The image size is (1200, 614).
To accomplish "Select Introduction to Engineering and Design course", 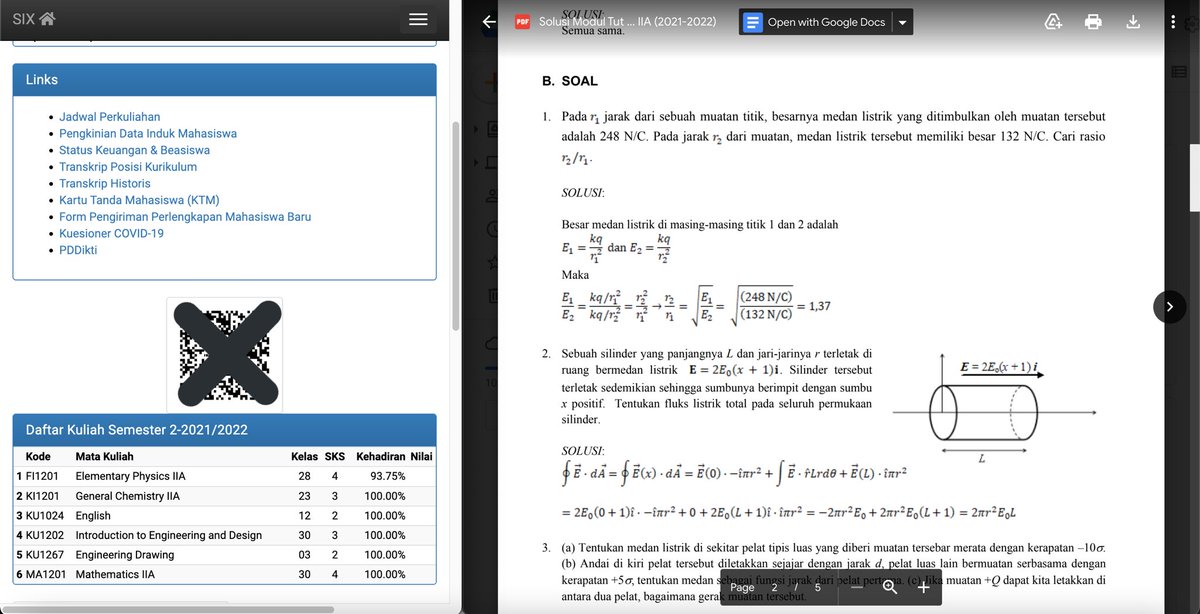I will (169, 535).
